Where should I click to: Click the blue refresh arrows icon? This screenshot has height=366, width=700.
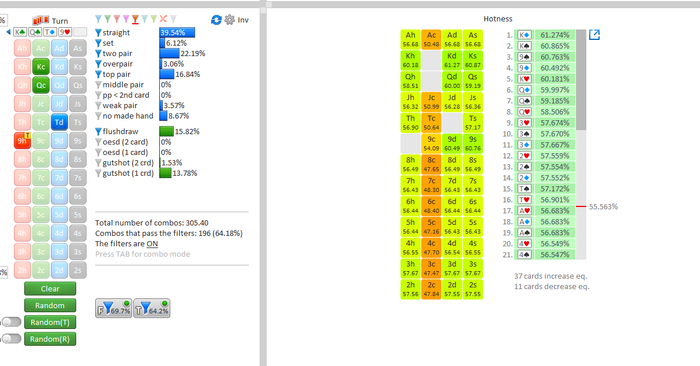[216, 20]
